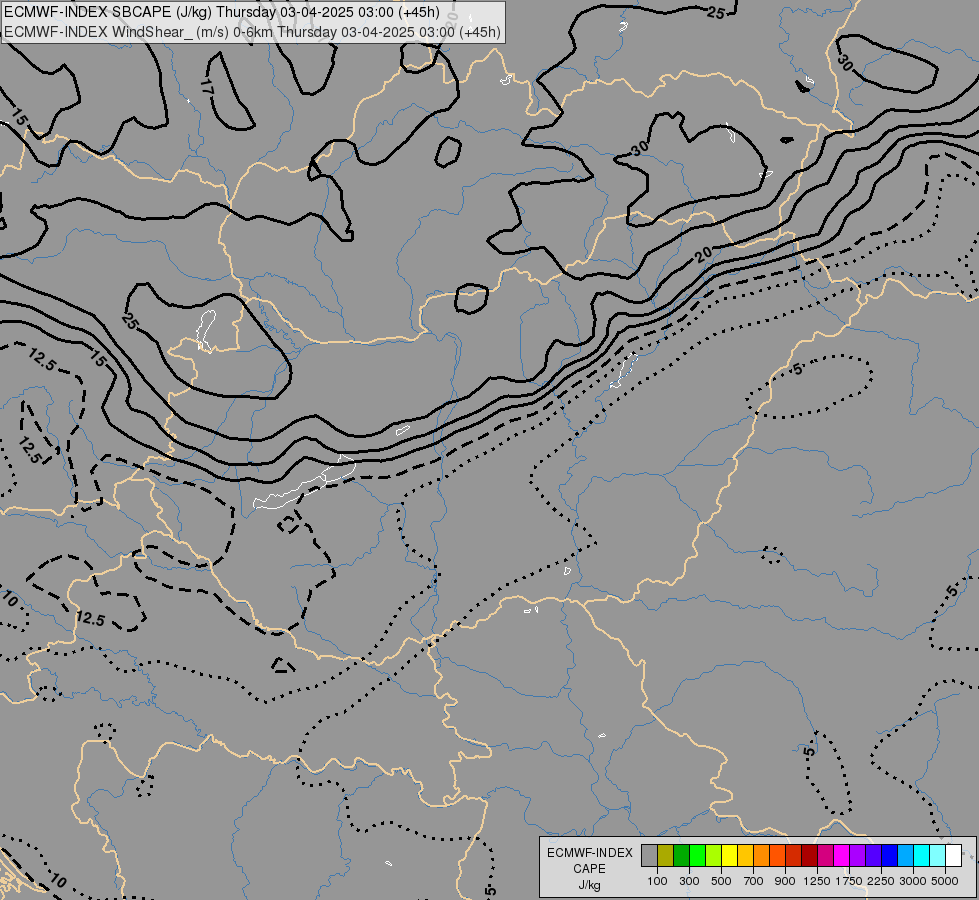This screenshot has height=900, width=979.
Task: Click the sky blue swatch near 3000
Action: click(905, 856)
